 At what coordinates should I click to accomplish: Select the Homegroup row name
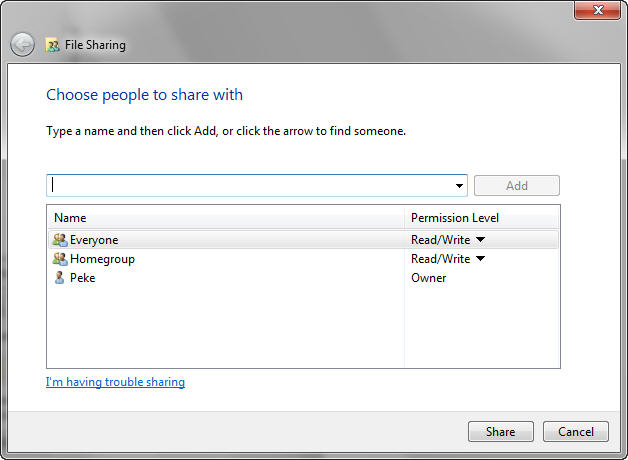pyautogui.click(x=102, y=259)
